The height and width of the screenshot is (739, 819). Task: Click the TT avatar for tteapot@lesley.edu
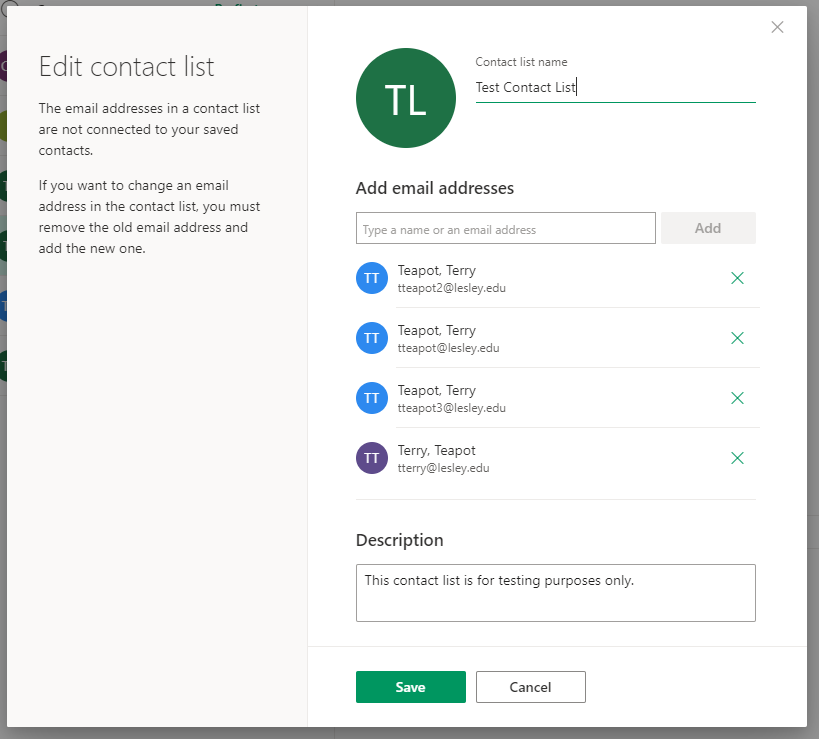coord(372,338)
